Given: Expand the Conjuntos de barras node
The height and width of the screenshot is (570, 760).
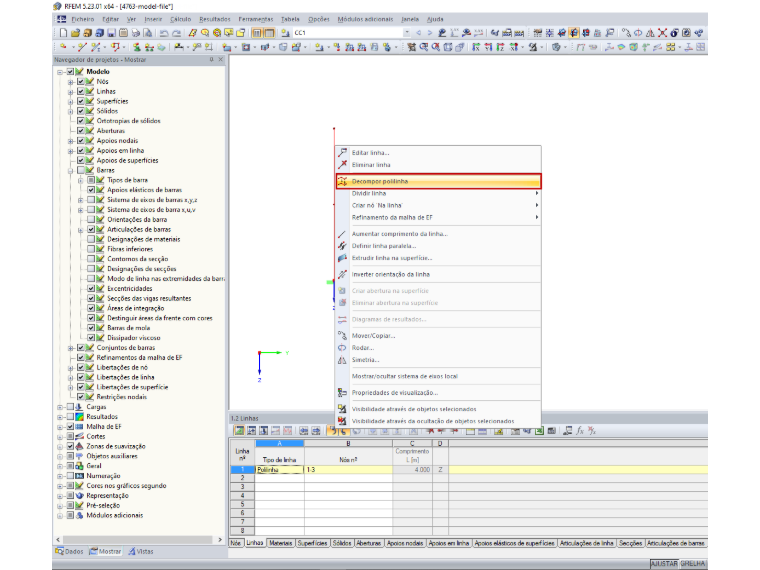Looking at the screenshot, I should point(70,348).
